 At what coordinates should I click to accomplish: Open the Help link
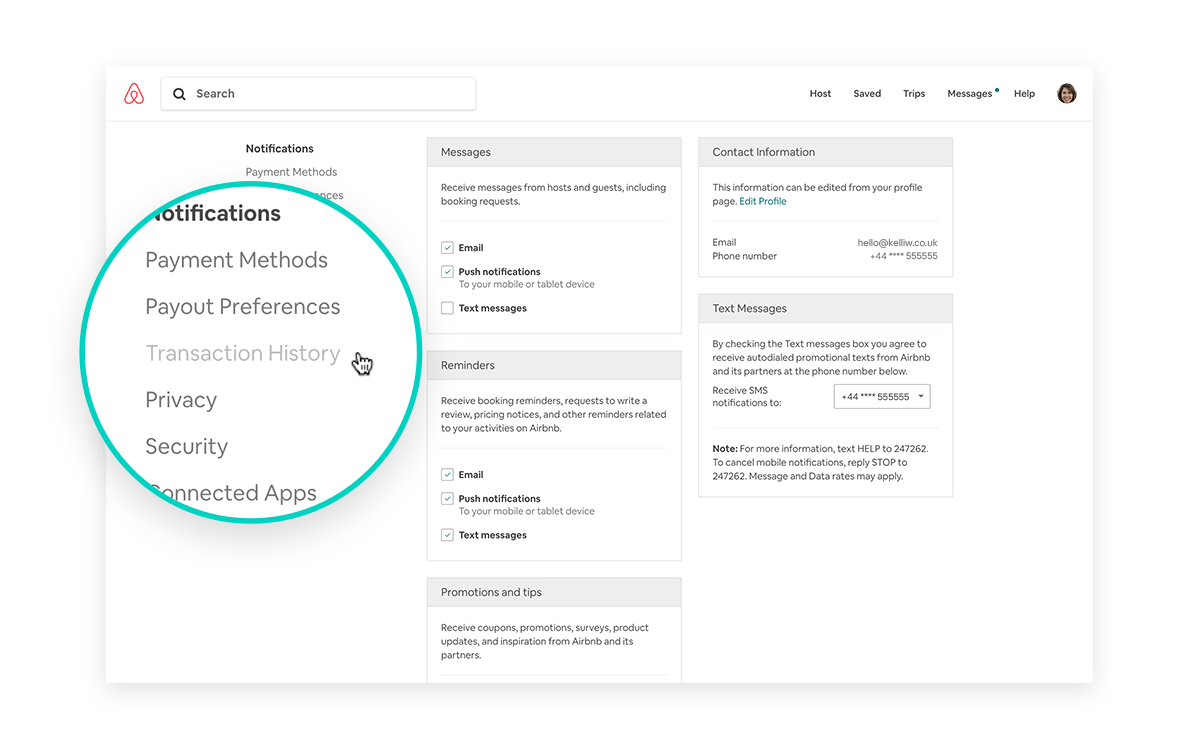pos(1024,94)
